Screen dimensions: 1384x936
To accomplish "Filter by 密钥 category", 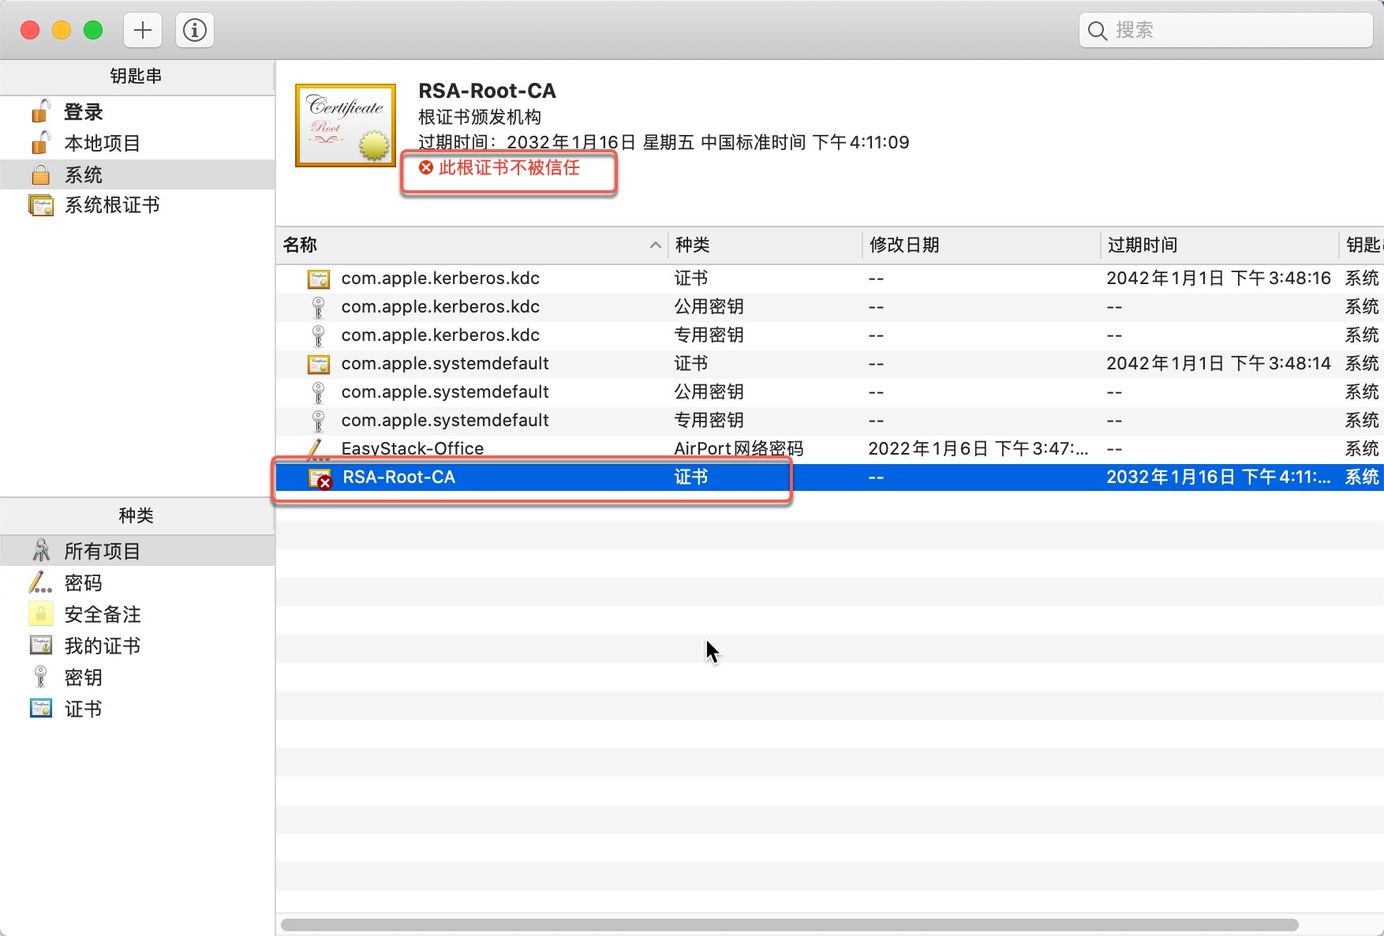I will coord(83,678).
